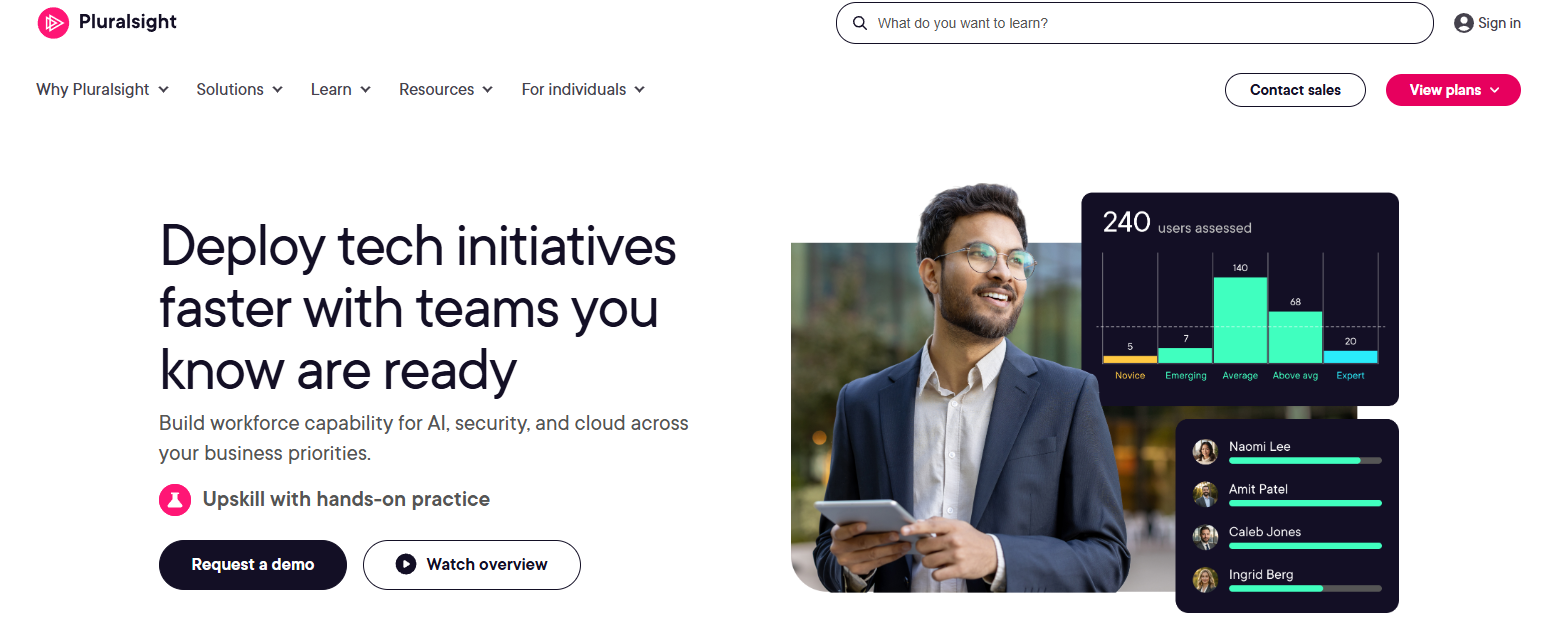This screenshot has width=1550, height=642.
Task: Click the 'Average' chart label
Action: [x=1240, y=376]
